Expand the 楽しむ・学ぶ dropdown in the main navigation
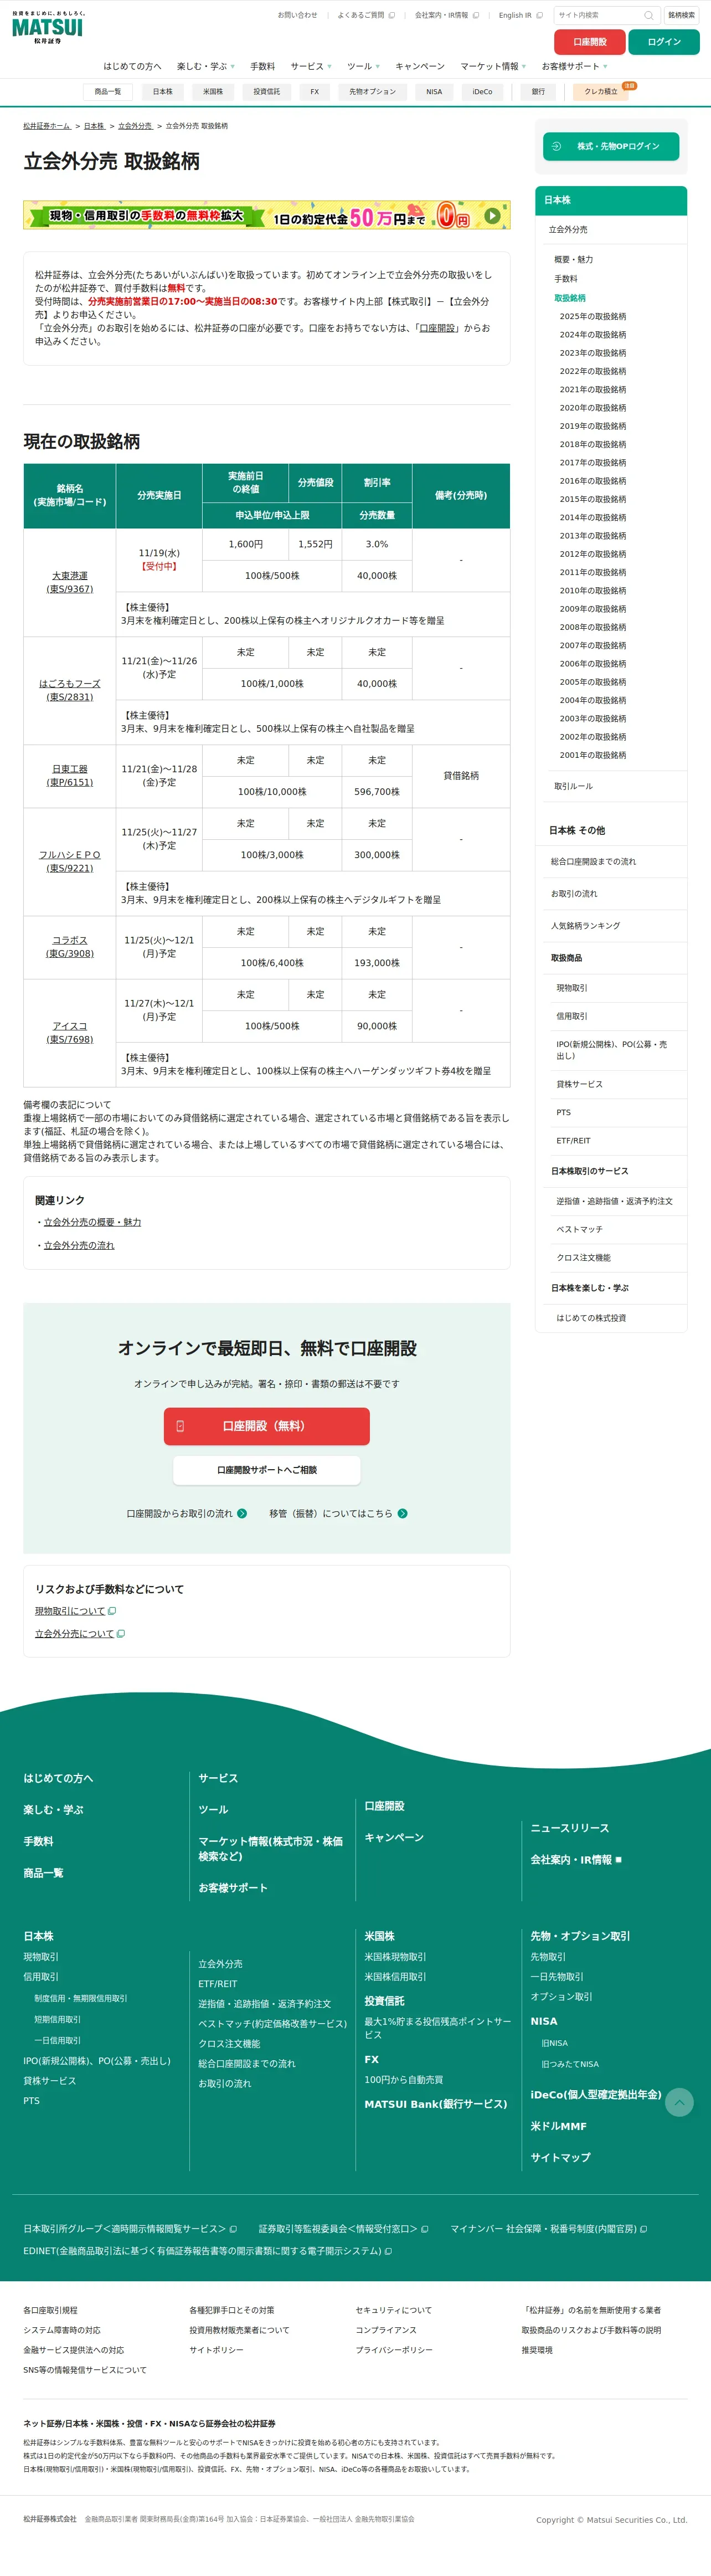Viewport: 711px width, 2576px height. (206, 67)
